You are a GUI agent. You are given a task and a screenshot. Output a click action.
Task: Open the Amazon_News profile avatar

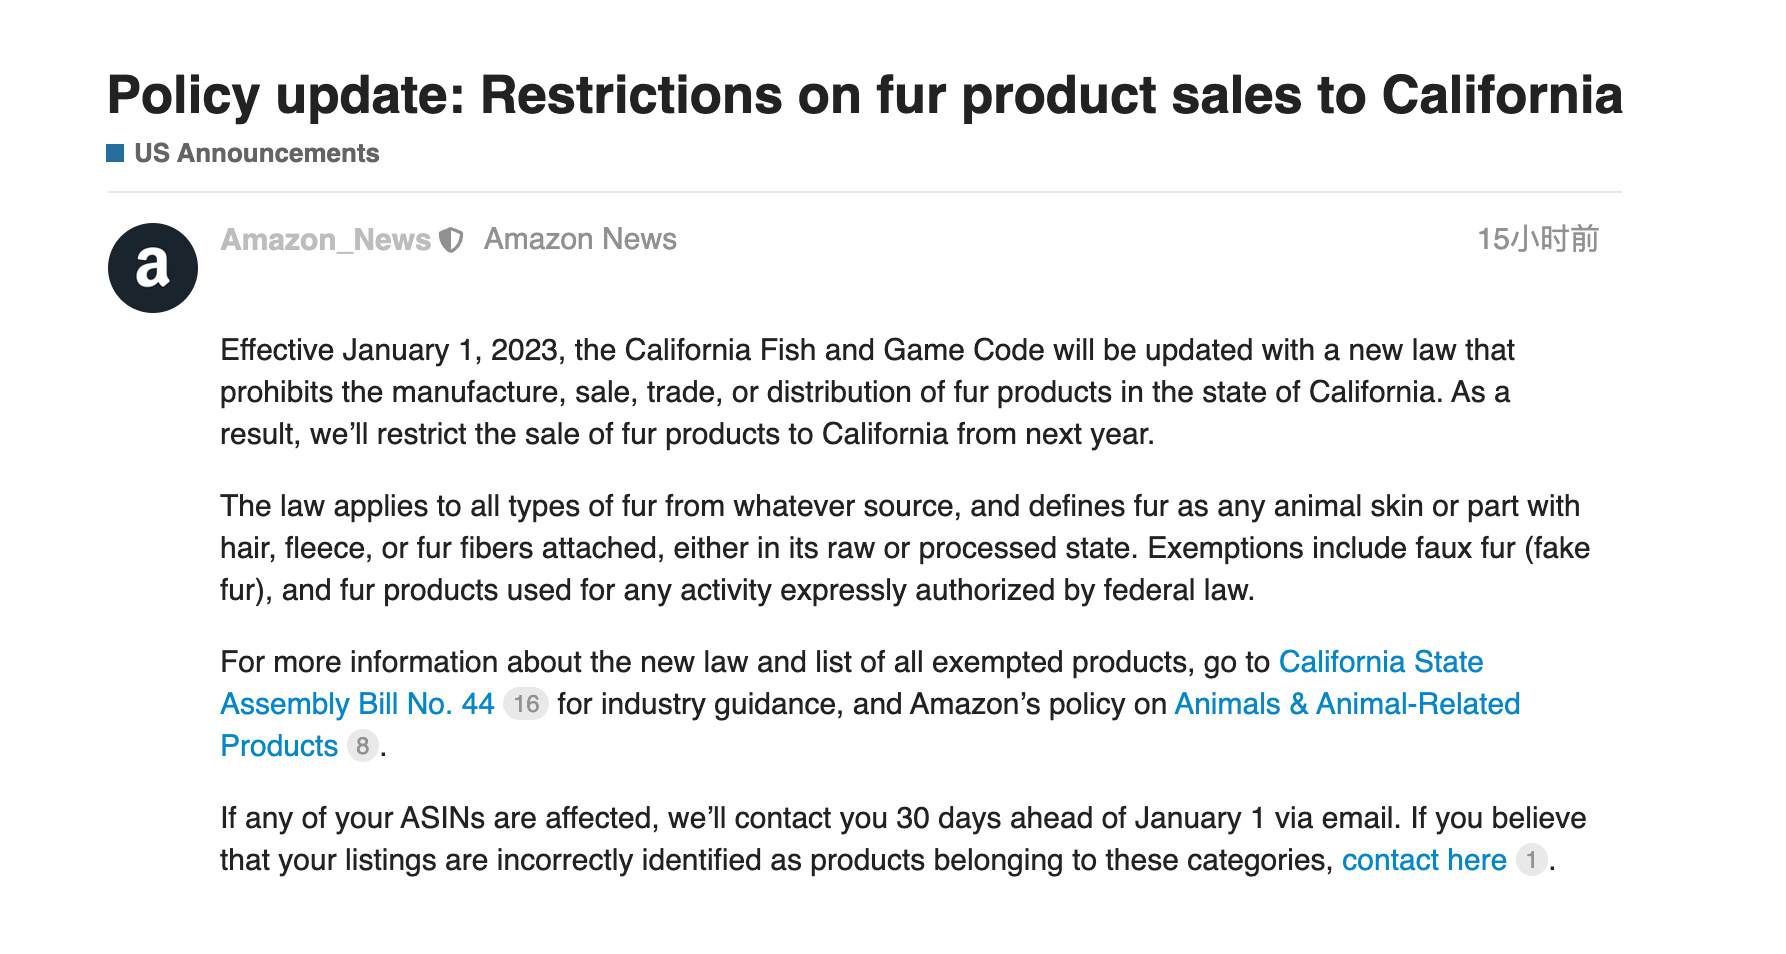point(152,268)
